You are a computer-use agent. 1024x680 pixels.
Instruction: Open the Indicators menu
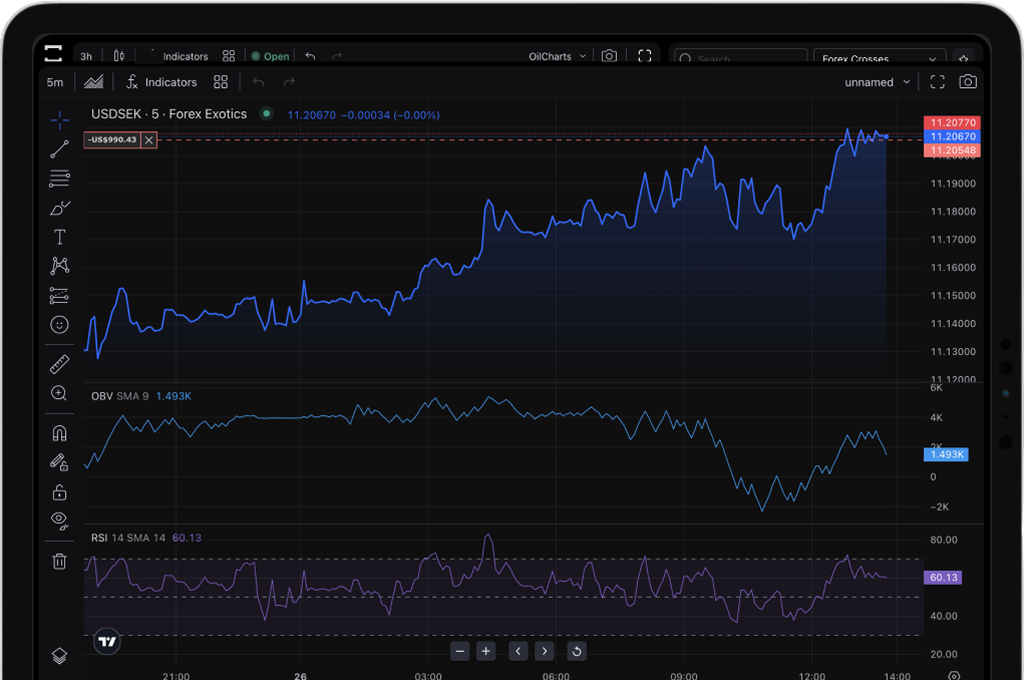click(x=161, y=82)
